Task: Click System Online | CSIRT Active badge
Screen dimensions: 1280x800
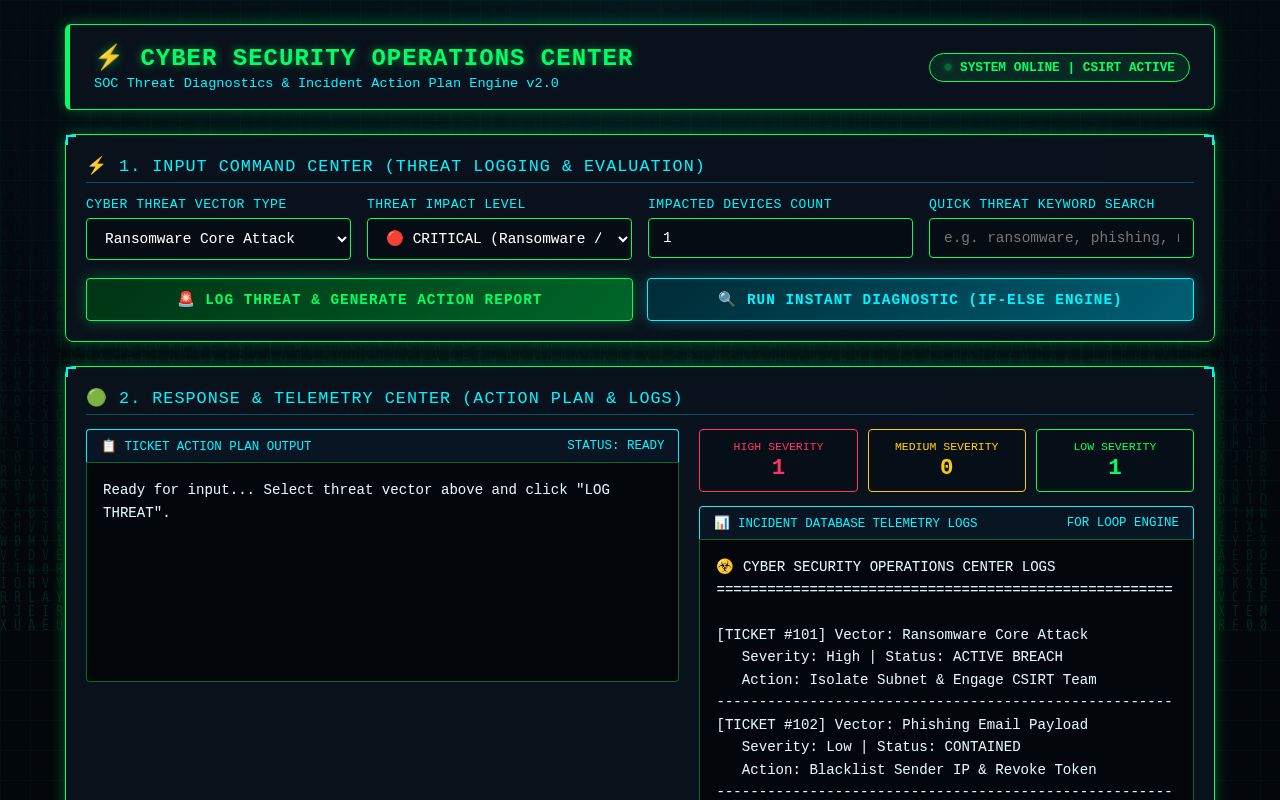Action: (1059, 67)
